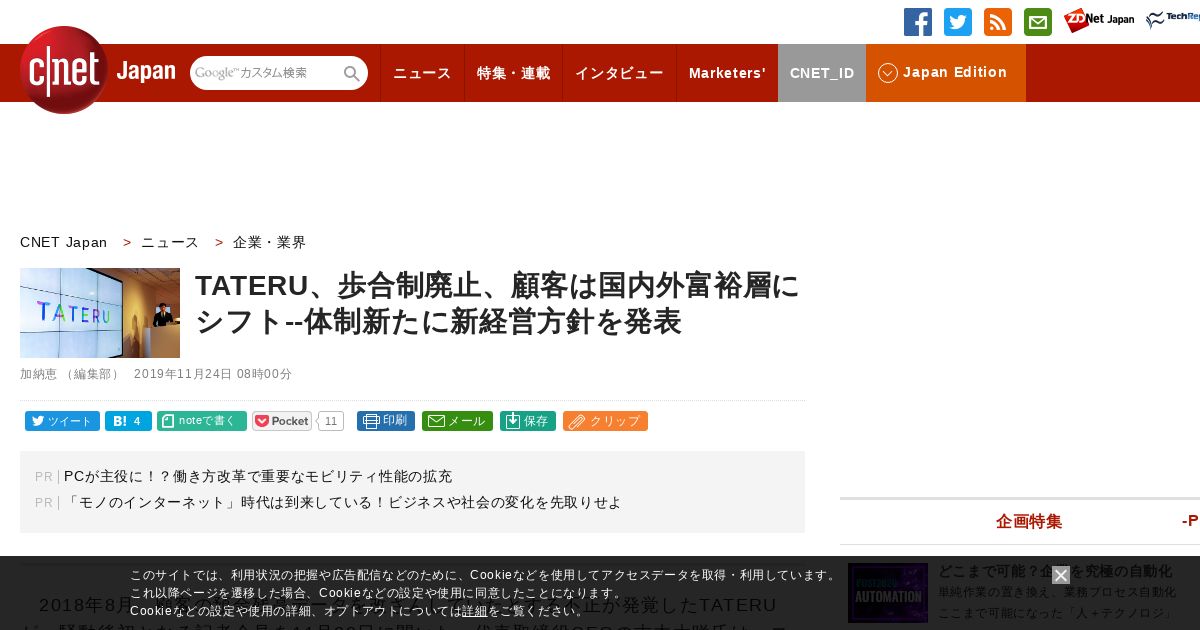Expand the Japan Edition selector
Screen dimensions: 1200x630
946,73
